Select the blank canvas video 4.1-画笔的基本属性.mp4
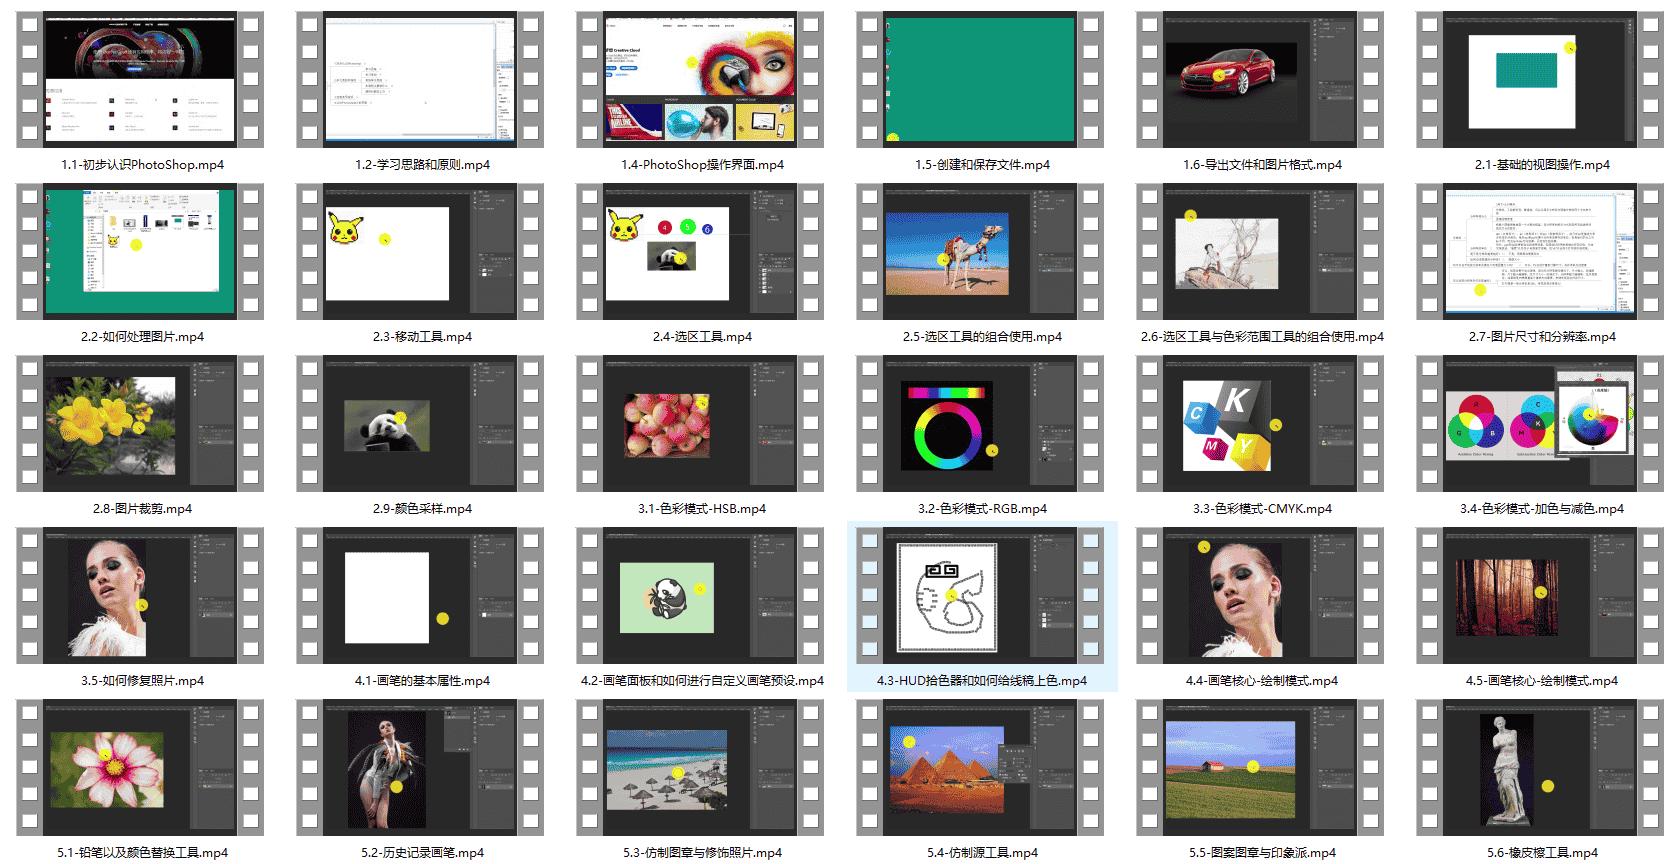Viewport: 1678px width, 864px height. pyautogui.click(x=420, y=596)
